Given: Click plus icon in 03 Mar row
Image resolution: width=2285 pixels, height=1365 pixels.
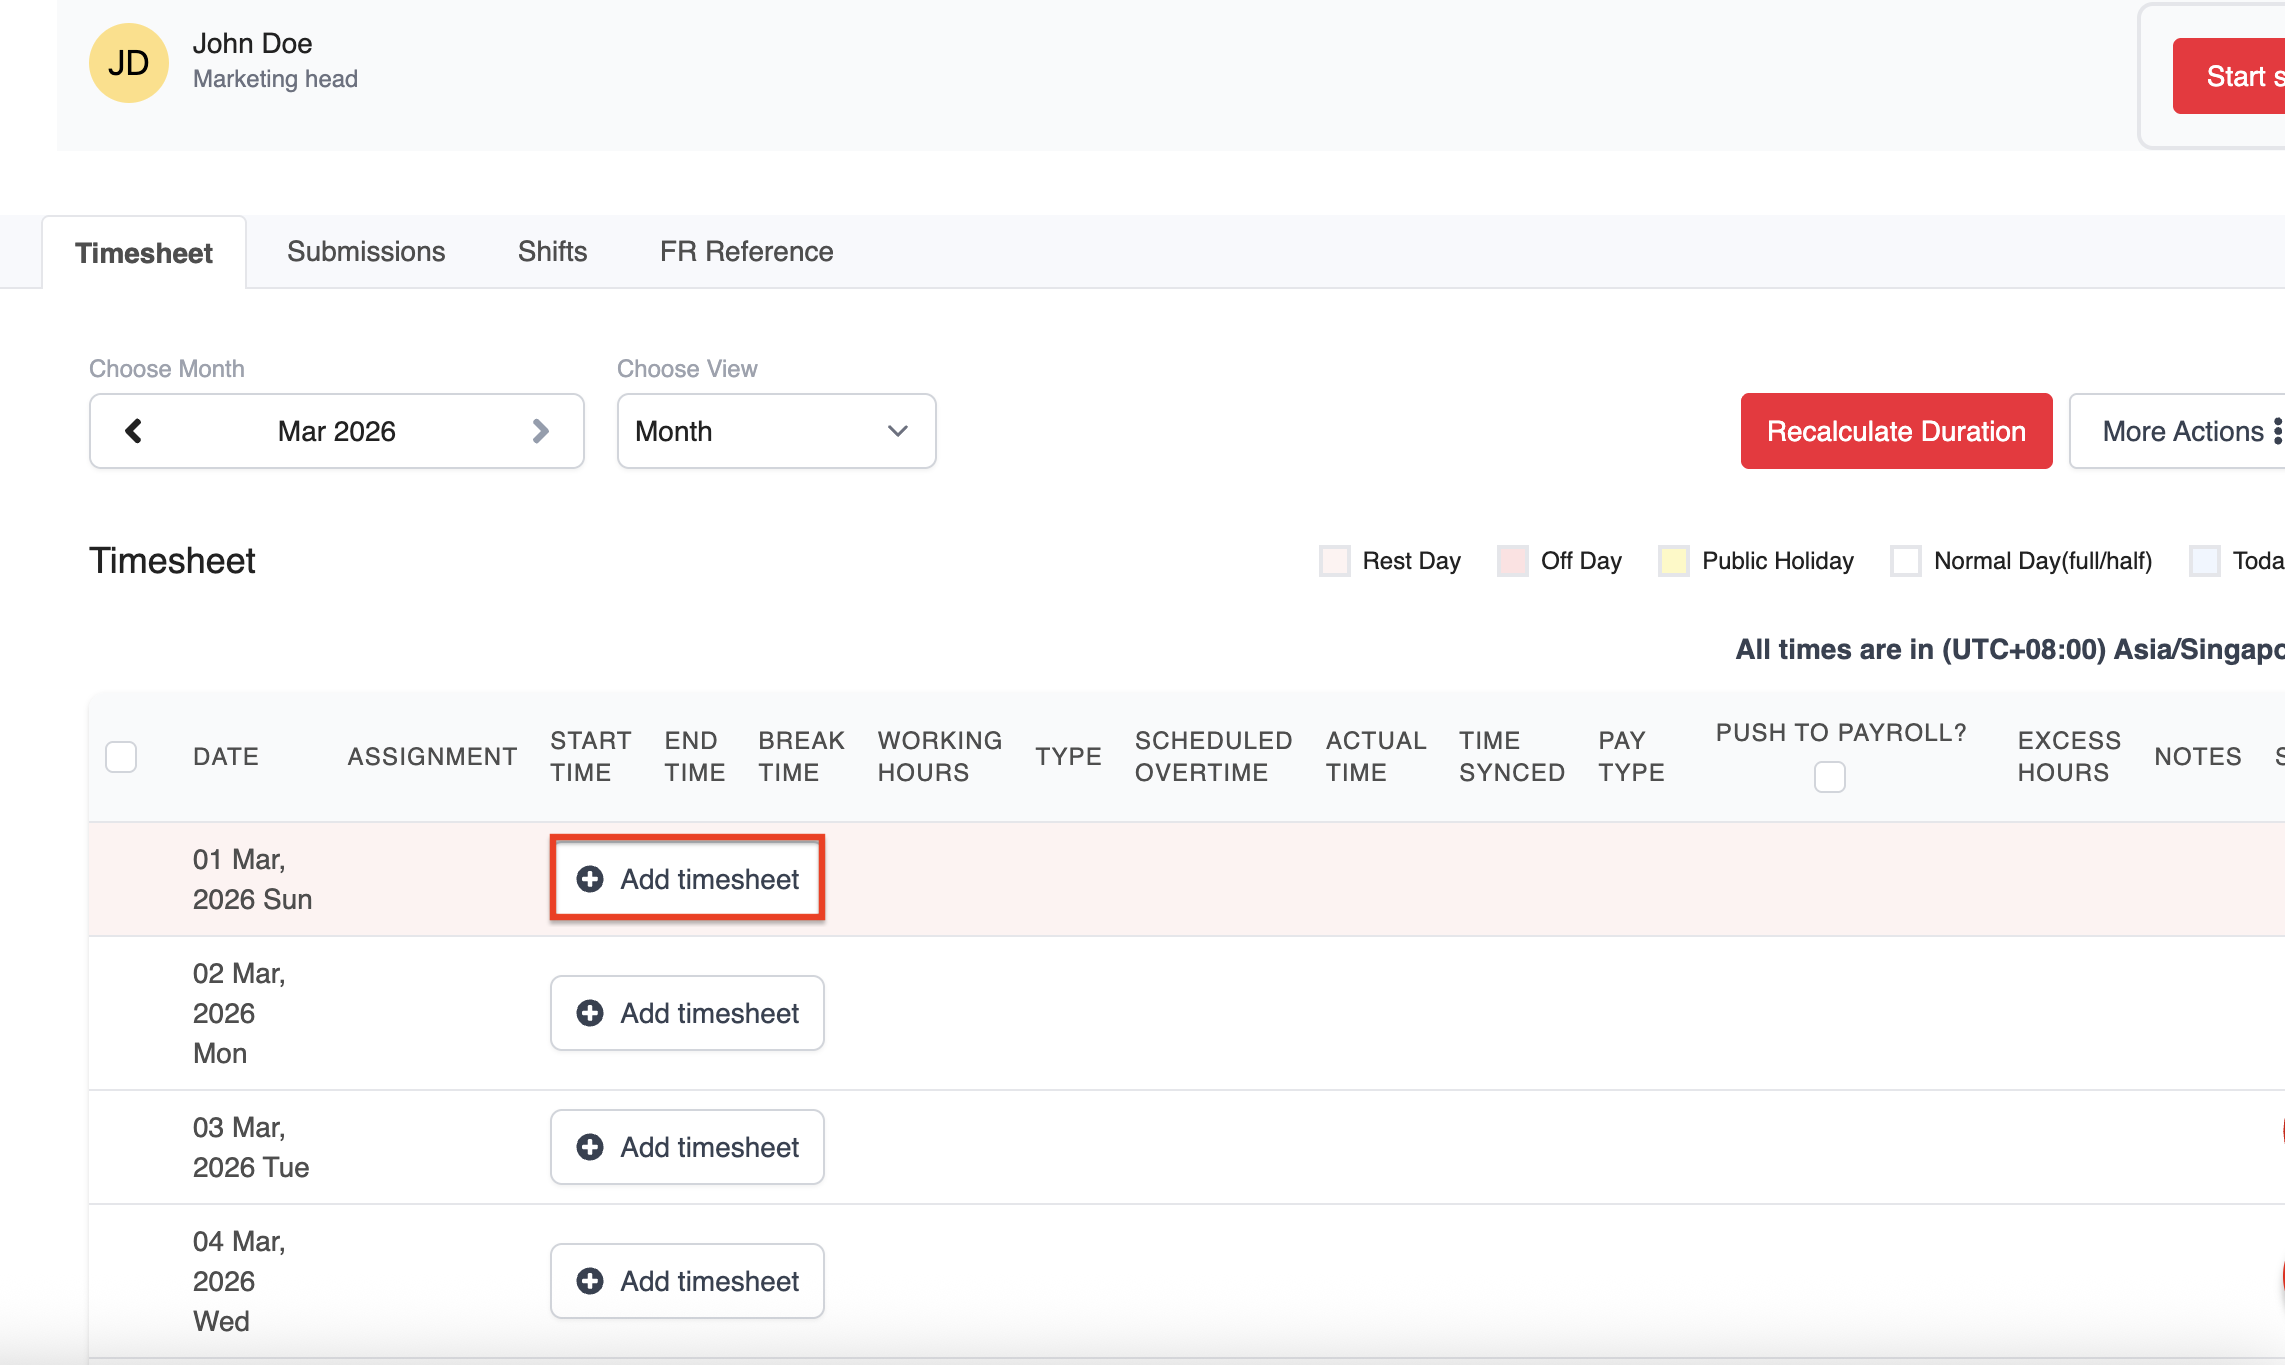Looking at the screenshot, I should (x=590, y=1147).
